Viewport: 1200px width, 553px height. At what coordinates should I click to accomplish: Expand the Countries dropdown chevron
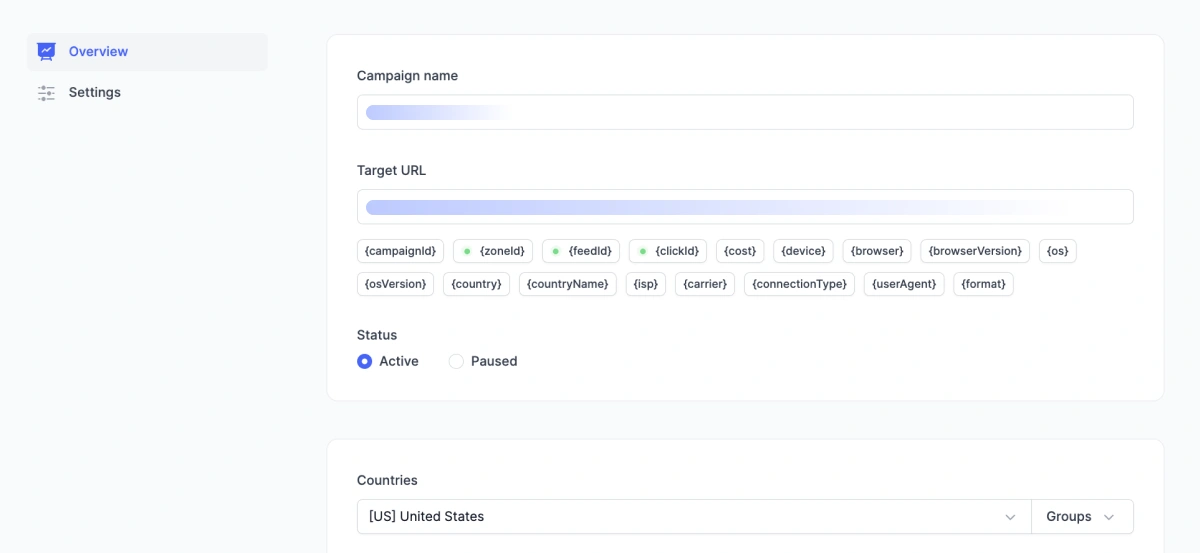[x=1010, y=517]
